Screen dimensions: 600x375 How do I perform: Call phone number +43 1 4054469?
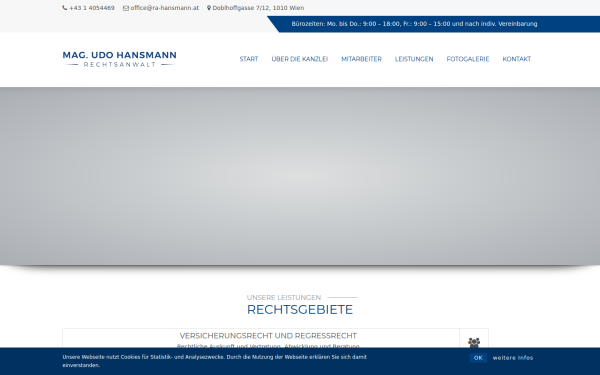coord(92,8)
